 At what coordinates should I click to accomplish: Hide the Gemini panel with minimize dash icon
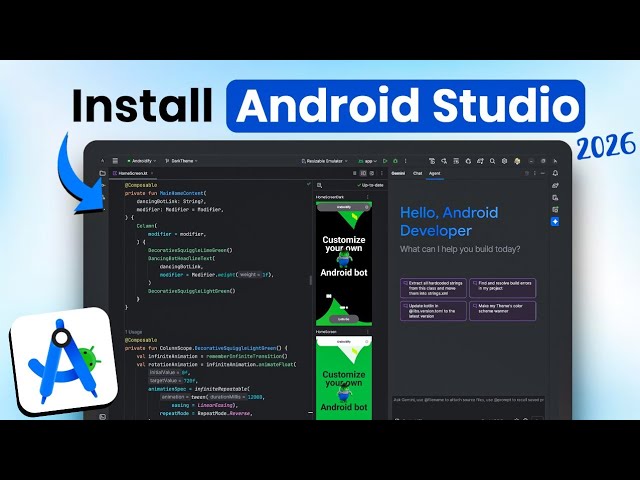pos(543,173)
